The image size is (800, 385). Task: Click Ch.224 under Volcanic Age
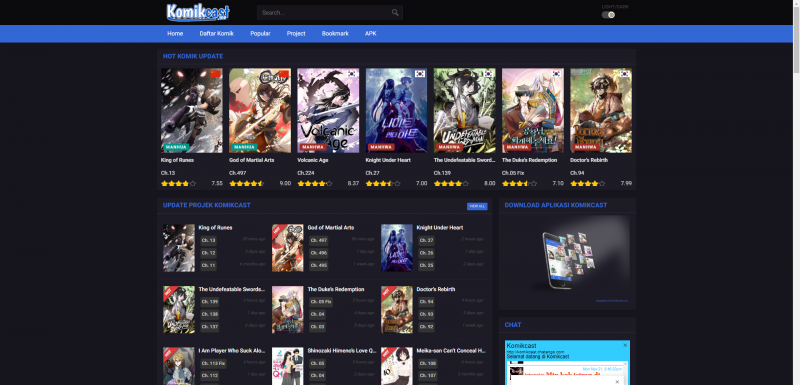(306, 173)
